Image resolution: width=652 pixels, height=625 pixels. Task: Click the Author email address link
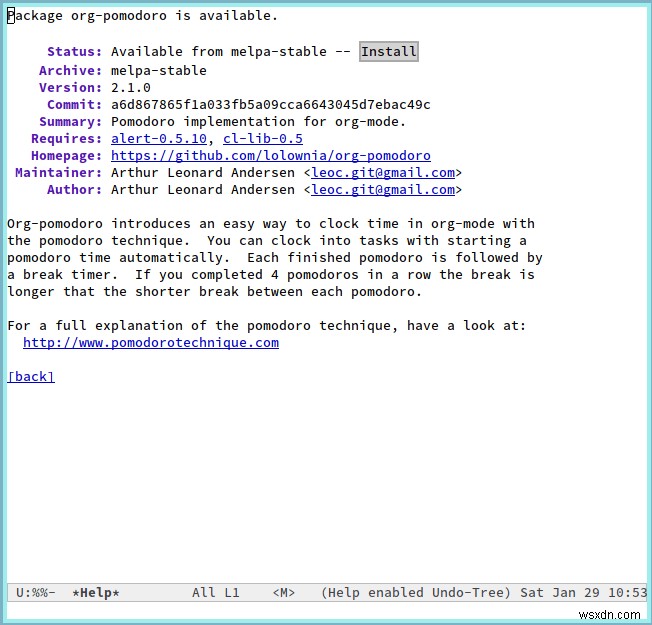tap(383, 190)
